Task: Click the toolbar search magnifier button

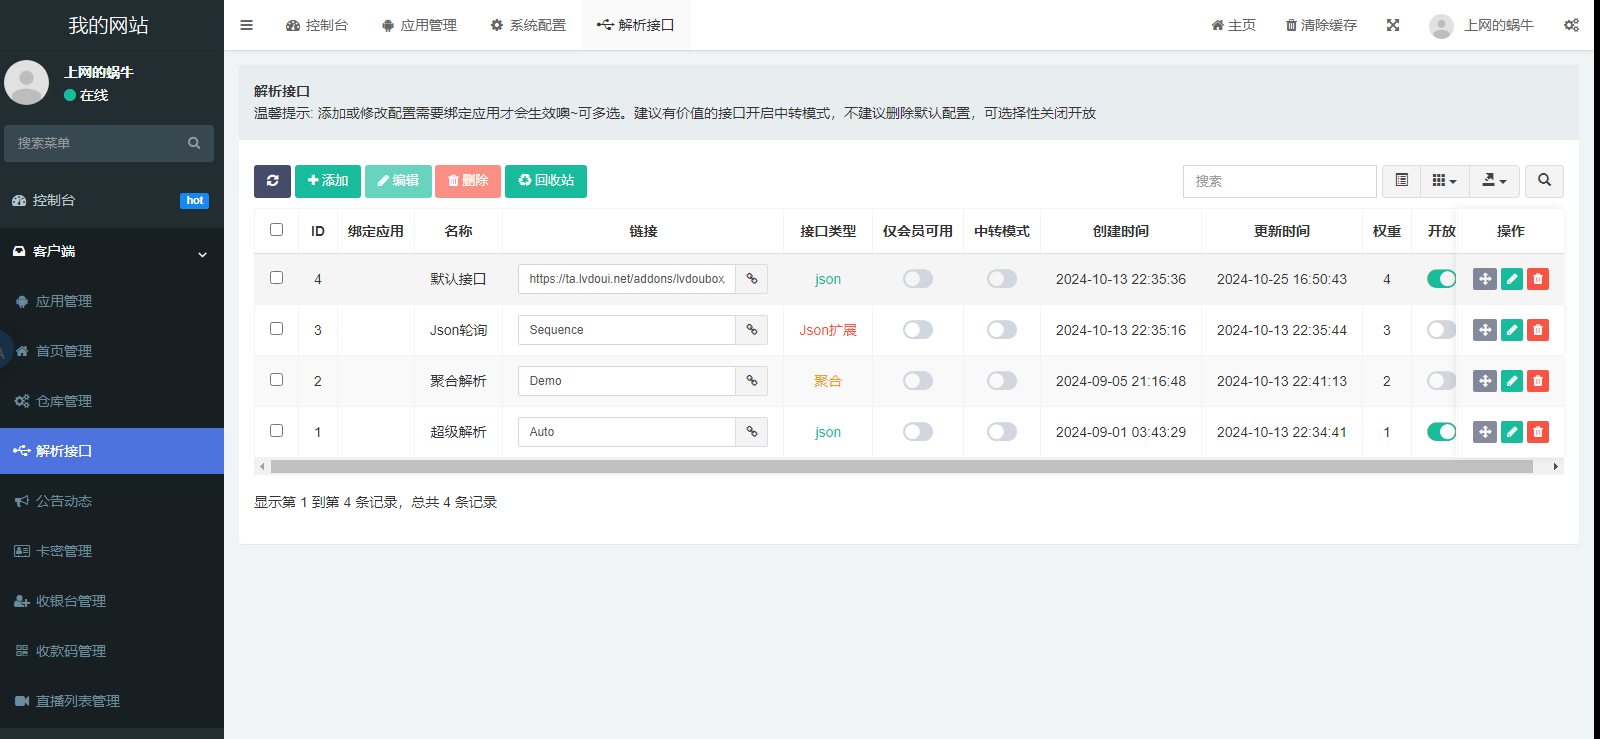Action: [x=1544, y=181]
